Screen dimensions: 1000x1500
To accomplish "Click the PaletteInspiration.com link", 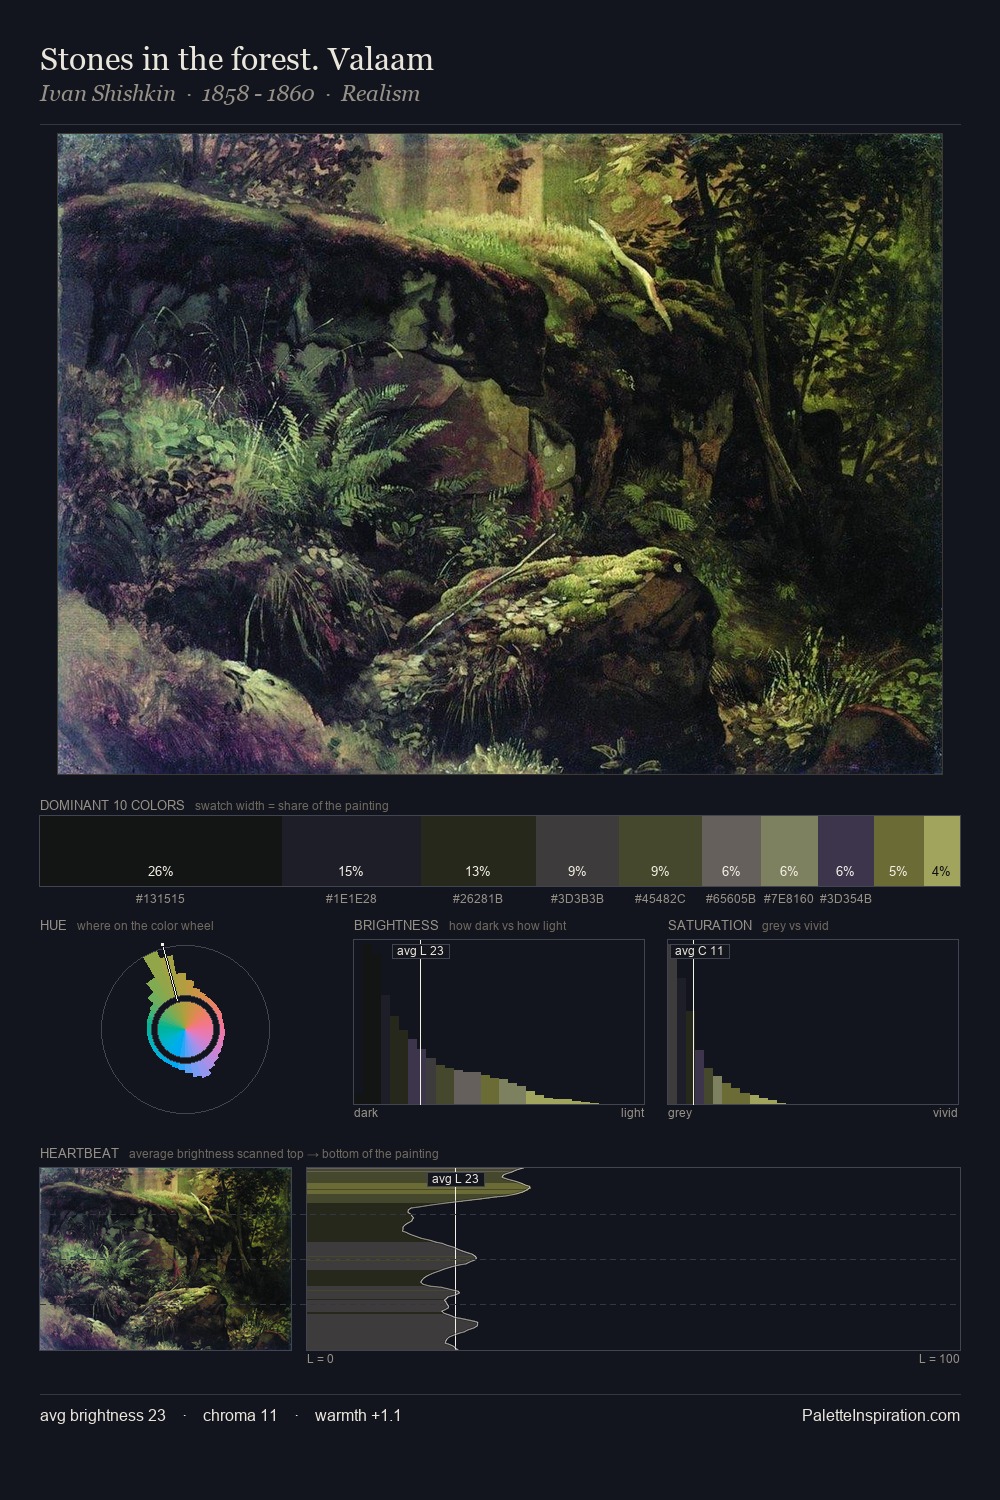I will (881, 1415).
